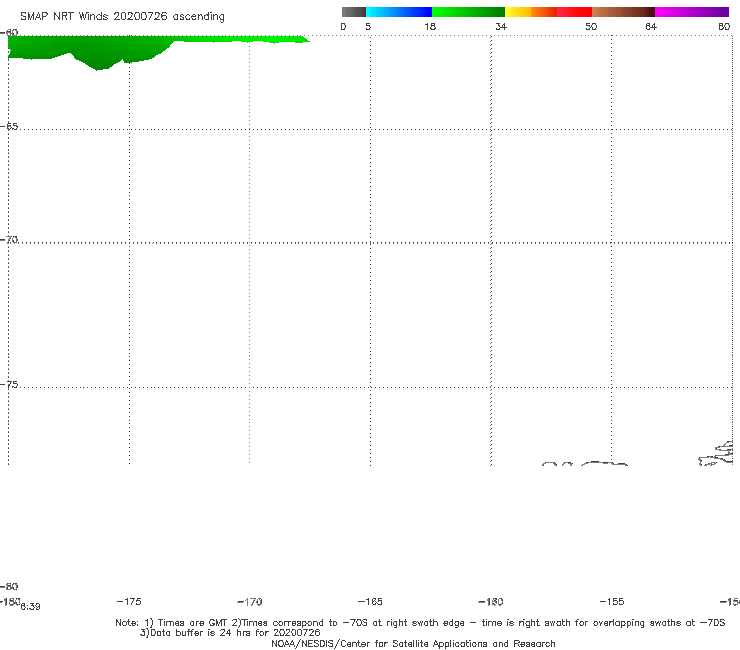Screen dimensions: 740x650
Task: Click the magenta-purple 64–80 color bar segment
Action: (x=692, y=12)
